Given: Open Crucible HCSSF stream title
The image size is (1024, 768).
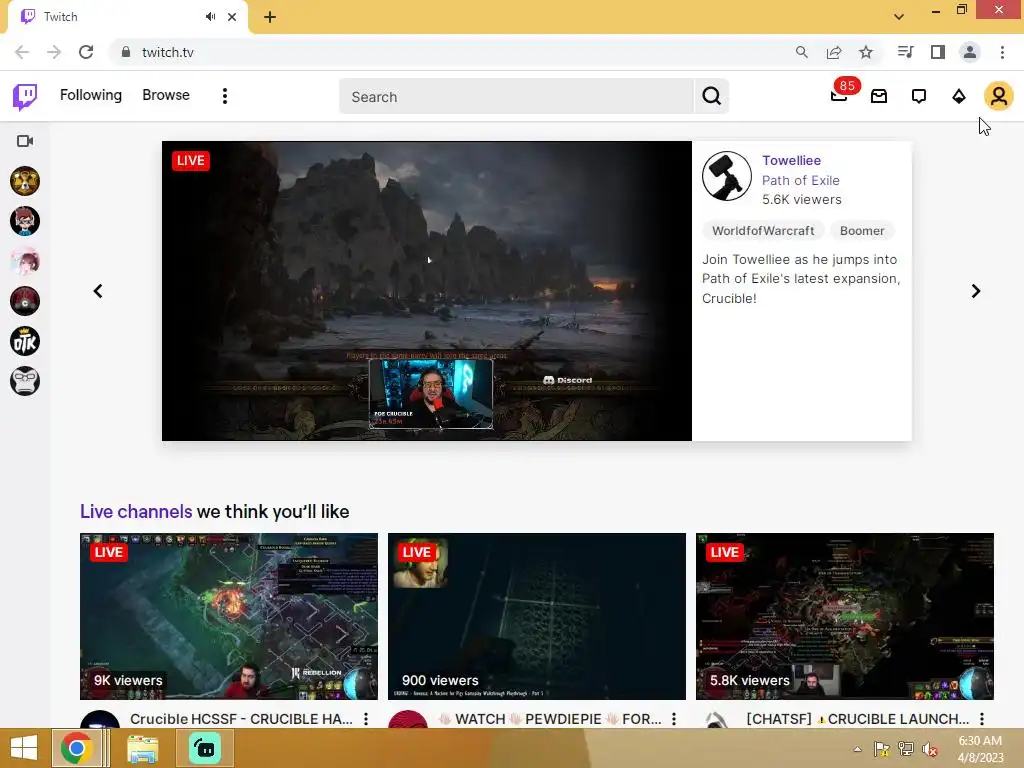Looking at the screenshot, I should 241,719.
